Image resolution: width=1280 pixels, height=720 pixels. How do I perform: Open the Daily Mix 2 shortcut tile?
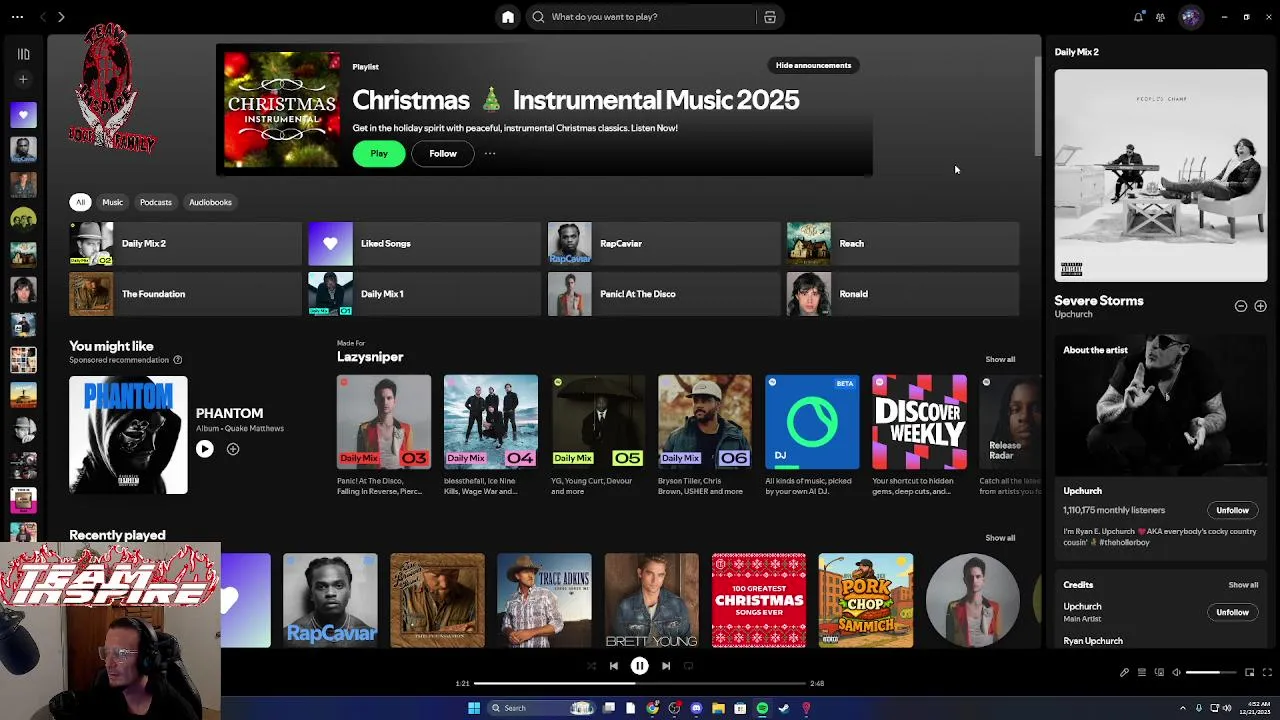(185, 243)
